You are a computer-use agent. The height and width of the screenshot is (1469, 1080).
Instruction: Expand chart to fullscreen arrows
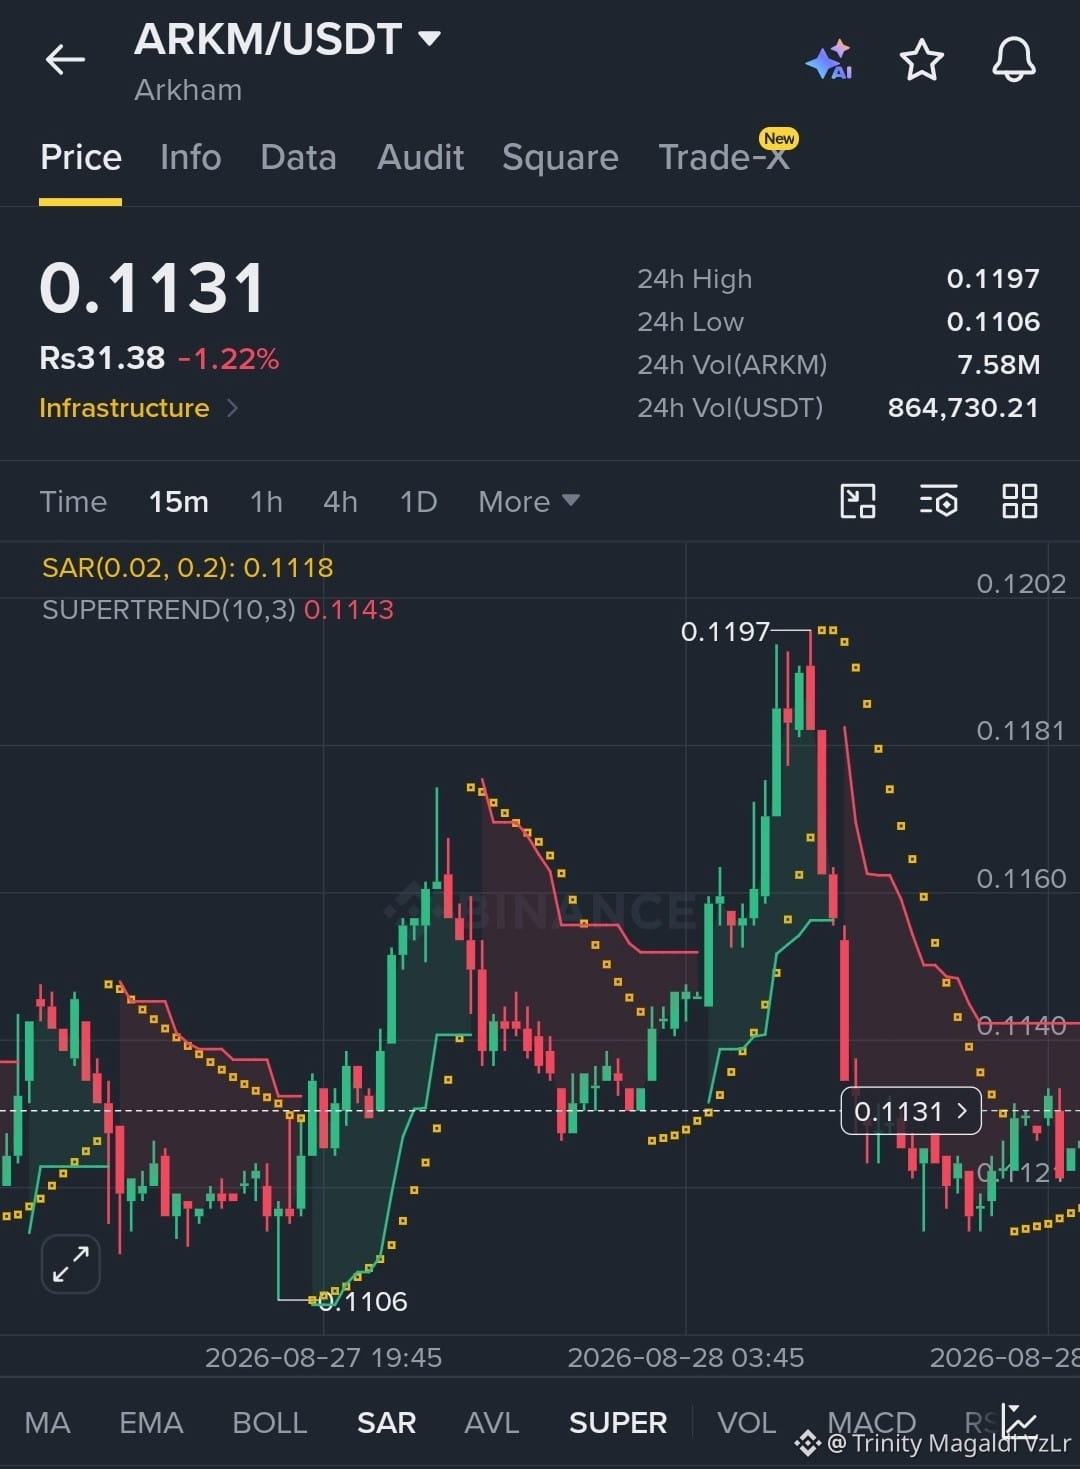coord(71,1264)
